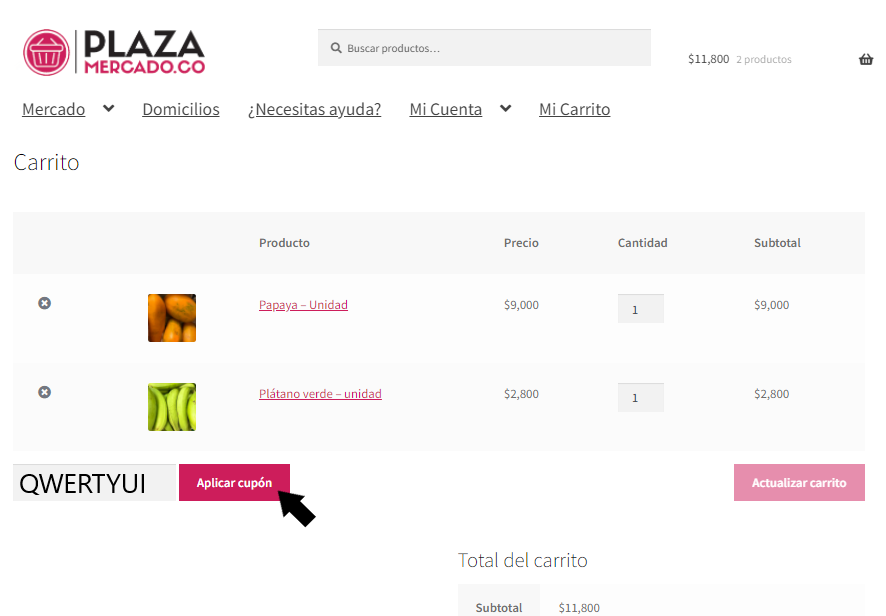Expand the Mercado menu chevron

[108, 109]
